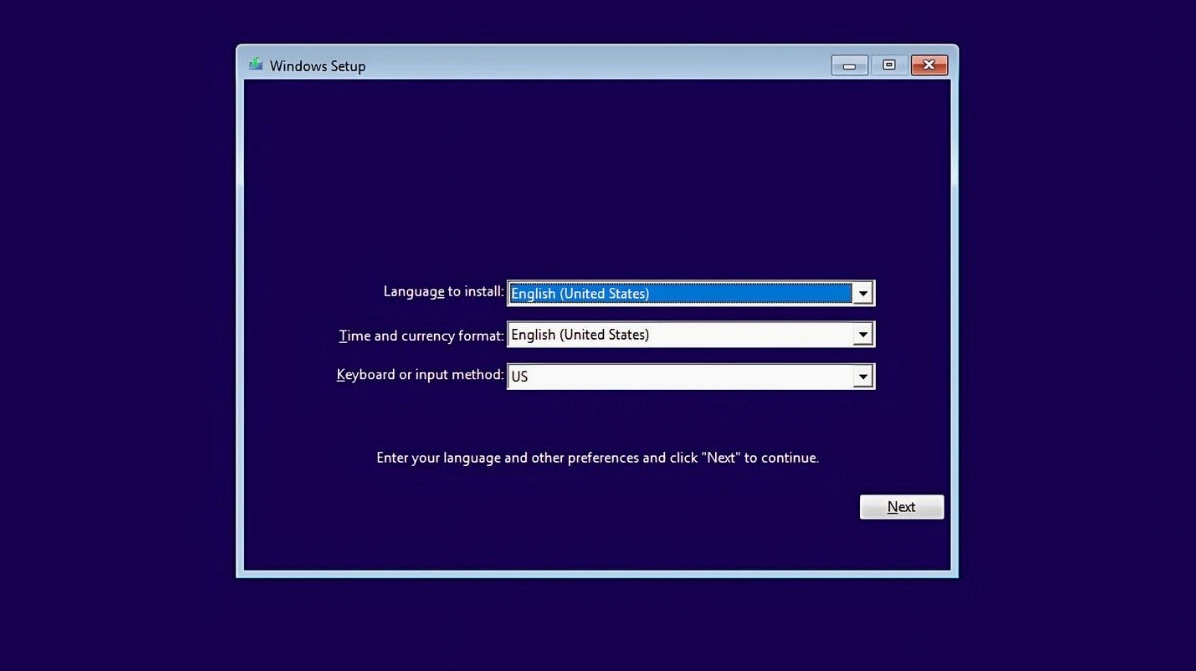Image resolution: width=1196 pixels, height=671 pixels.
Task: Click the "Language to install:" label
Action: (443, 292)
